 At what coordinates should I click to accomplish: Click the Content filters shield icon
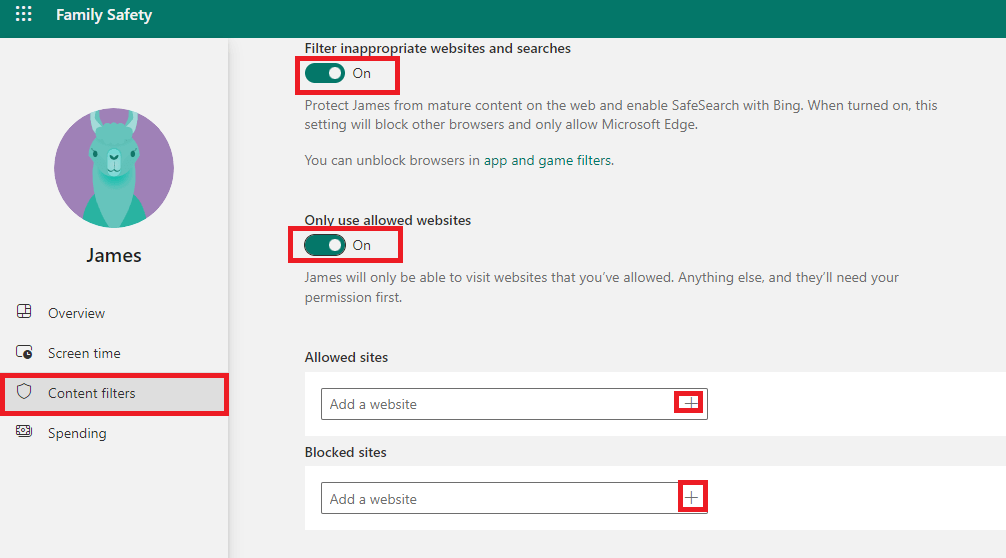(25, 393)
